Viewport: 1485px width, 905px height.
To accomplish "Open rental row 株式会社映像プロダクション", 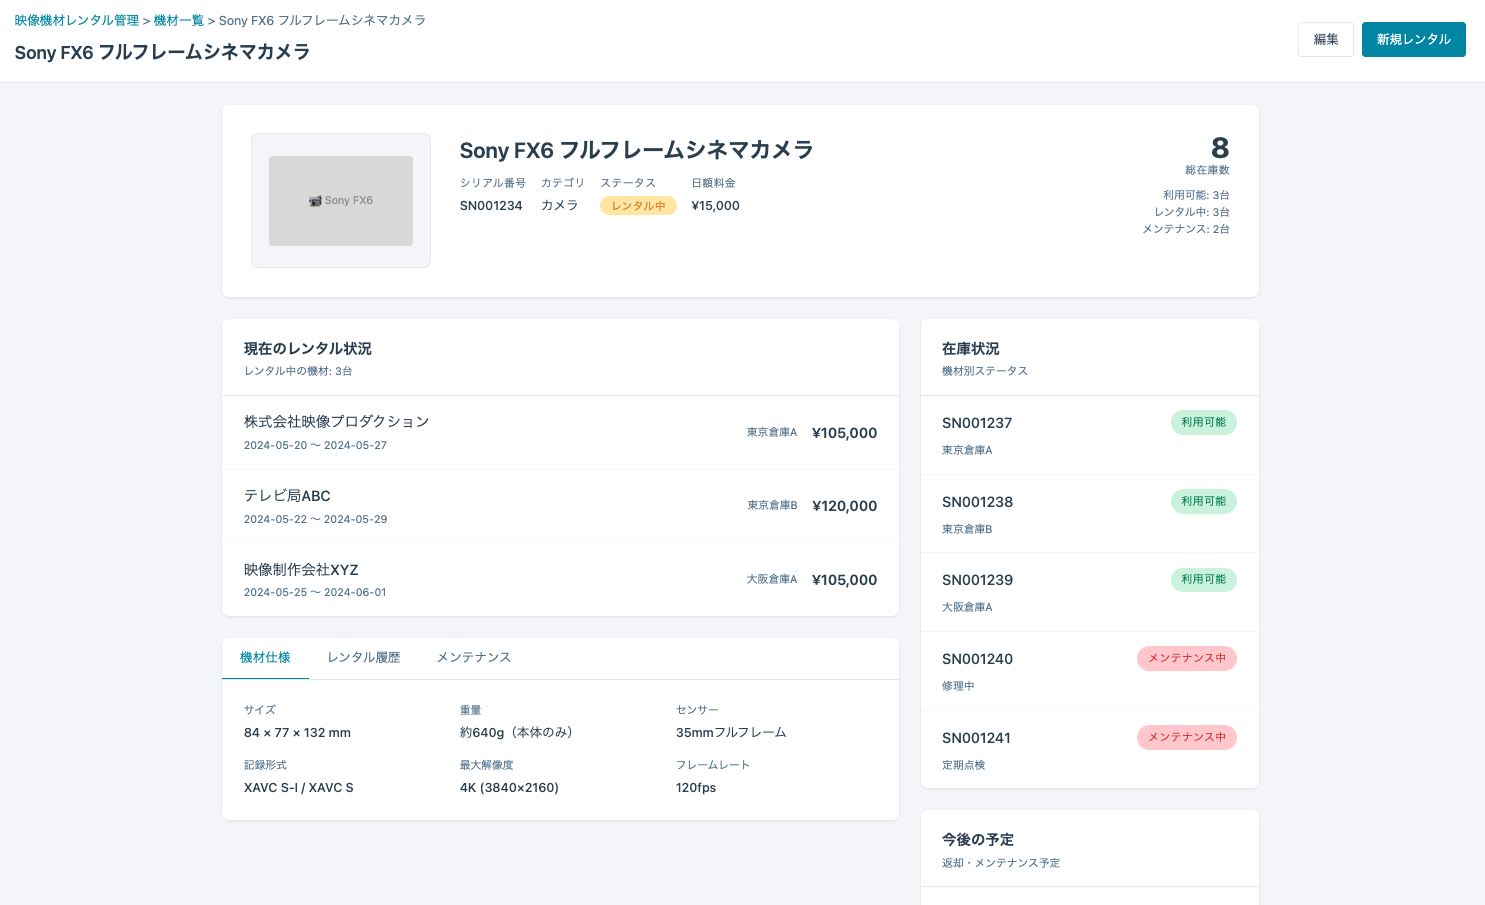I will point(560,433).
